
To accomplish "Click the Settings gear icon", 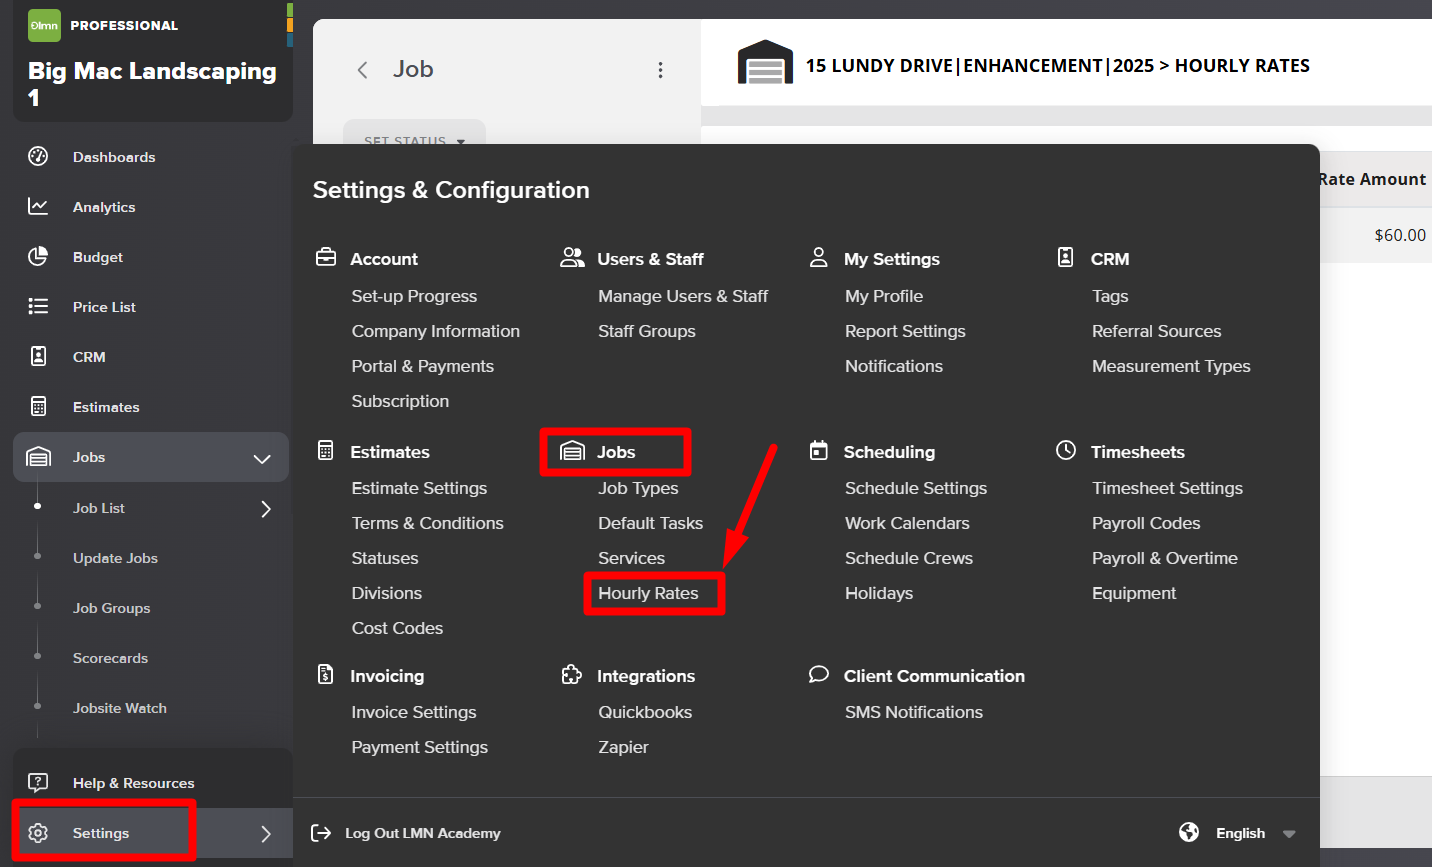I will click(x=38, y=833).
